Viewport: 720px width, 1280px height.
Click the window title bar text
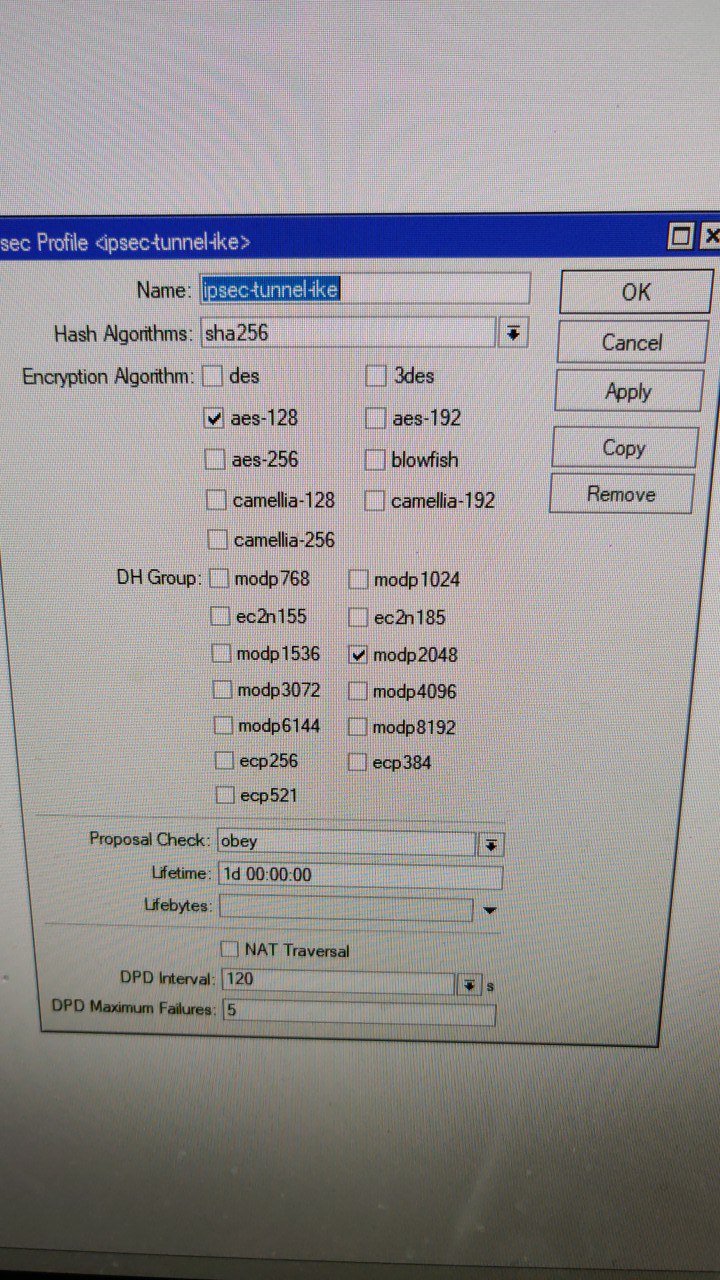125,243
